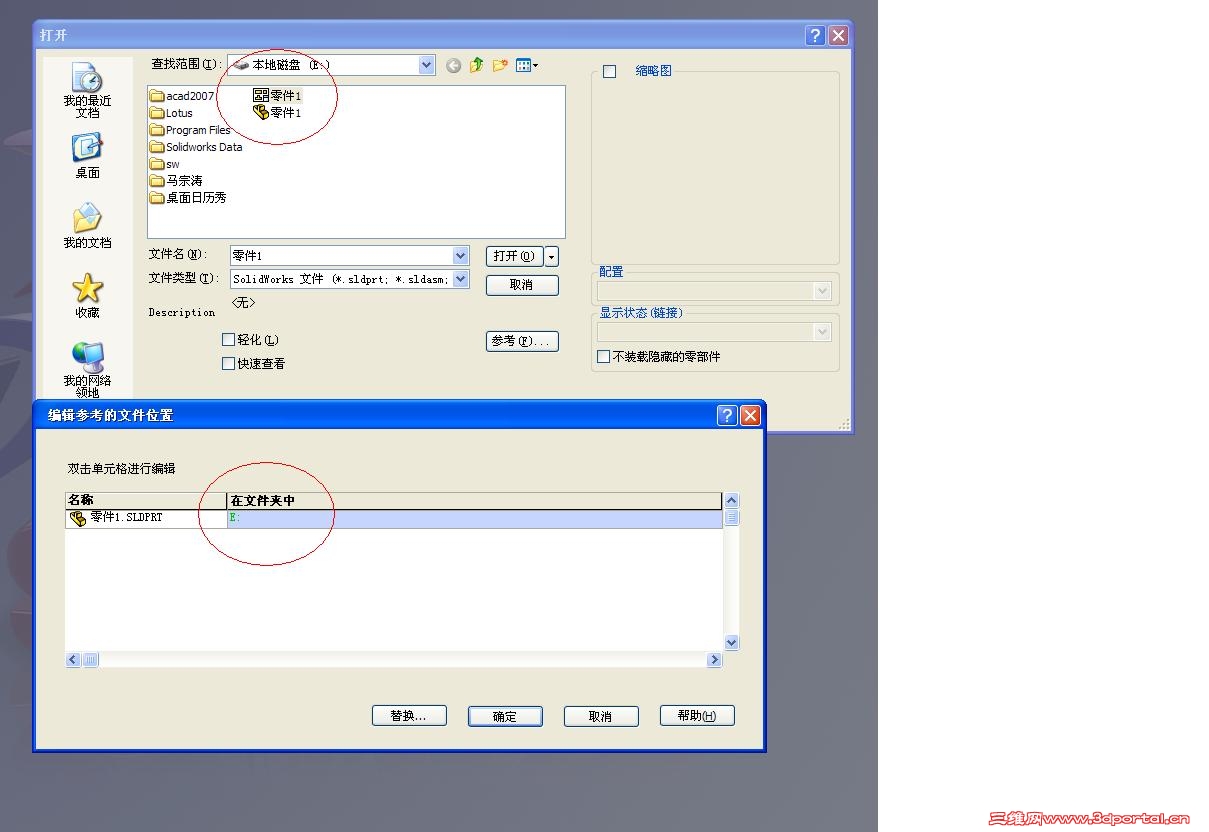Viewport: 1209px width, 832px height.
Task: Expand the 文件类型 dropdown
Action: point(460,280)
